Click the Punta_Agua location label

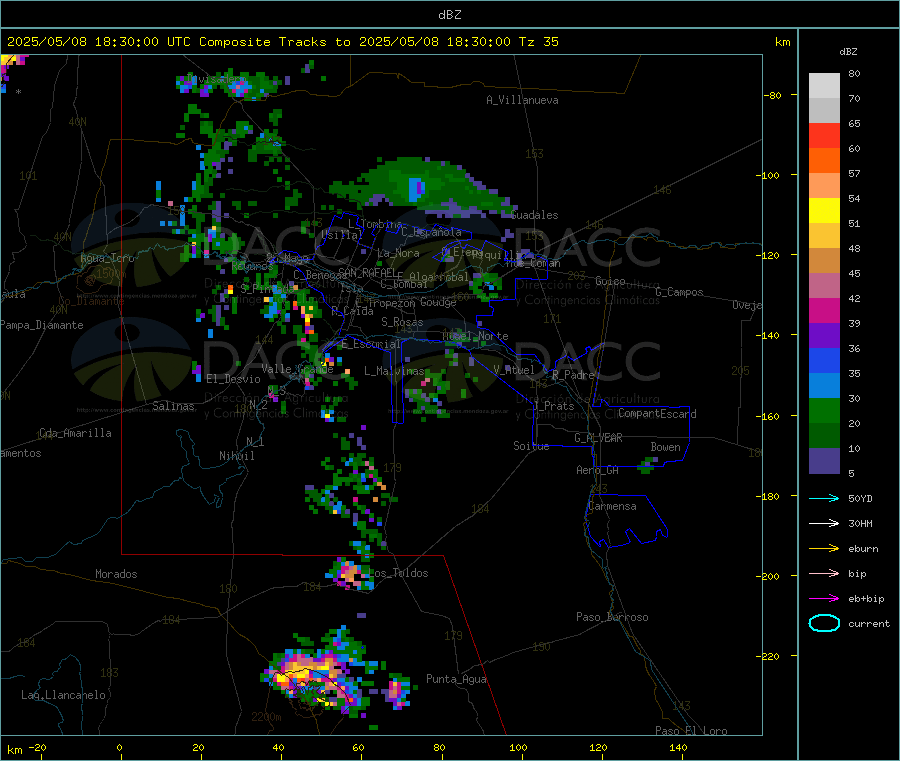pos(456,679)
